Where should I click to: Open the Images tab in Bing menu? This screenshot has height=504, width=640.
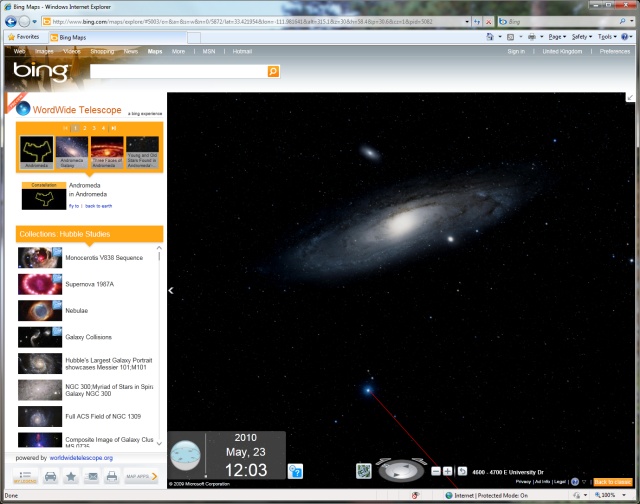[44, 51]
